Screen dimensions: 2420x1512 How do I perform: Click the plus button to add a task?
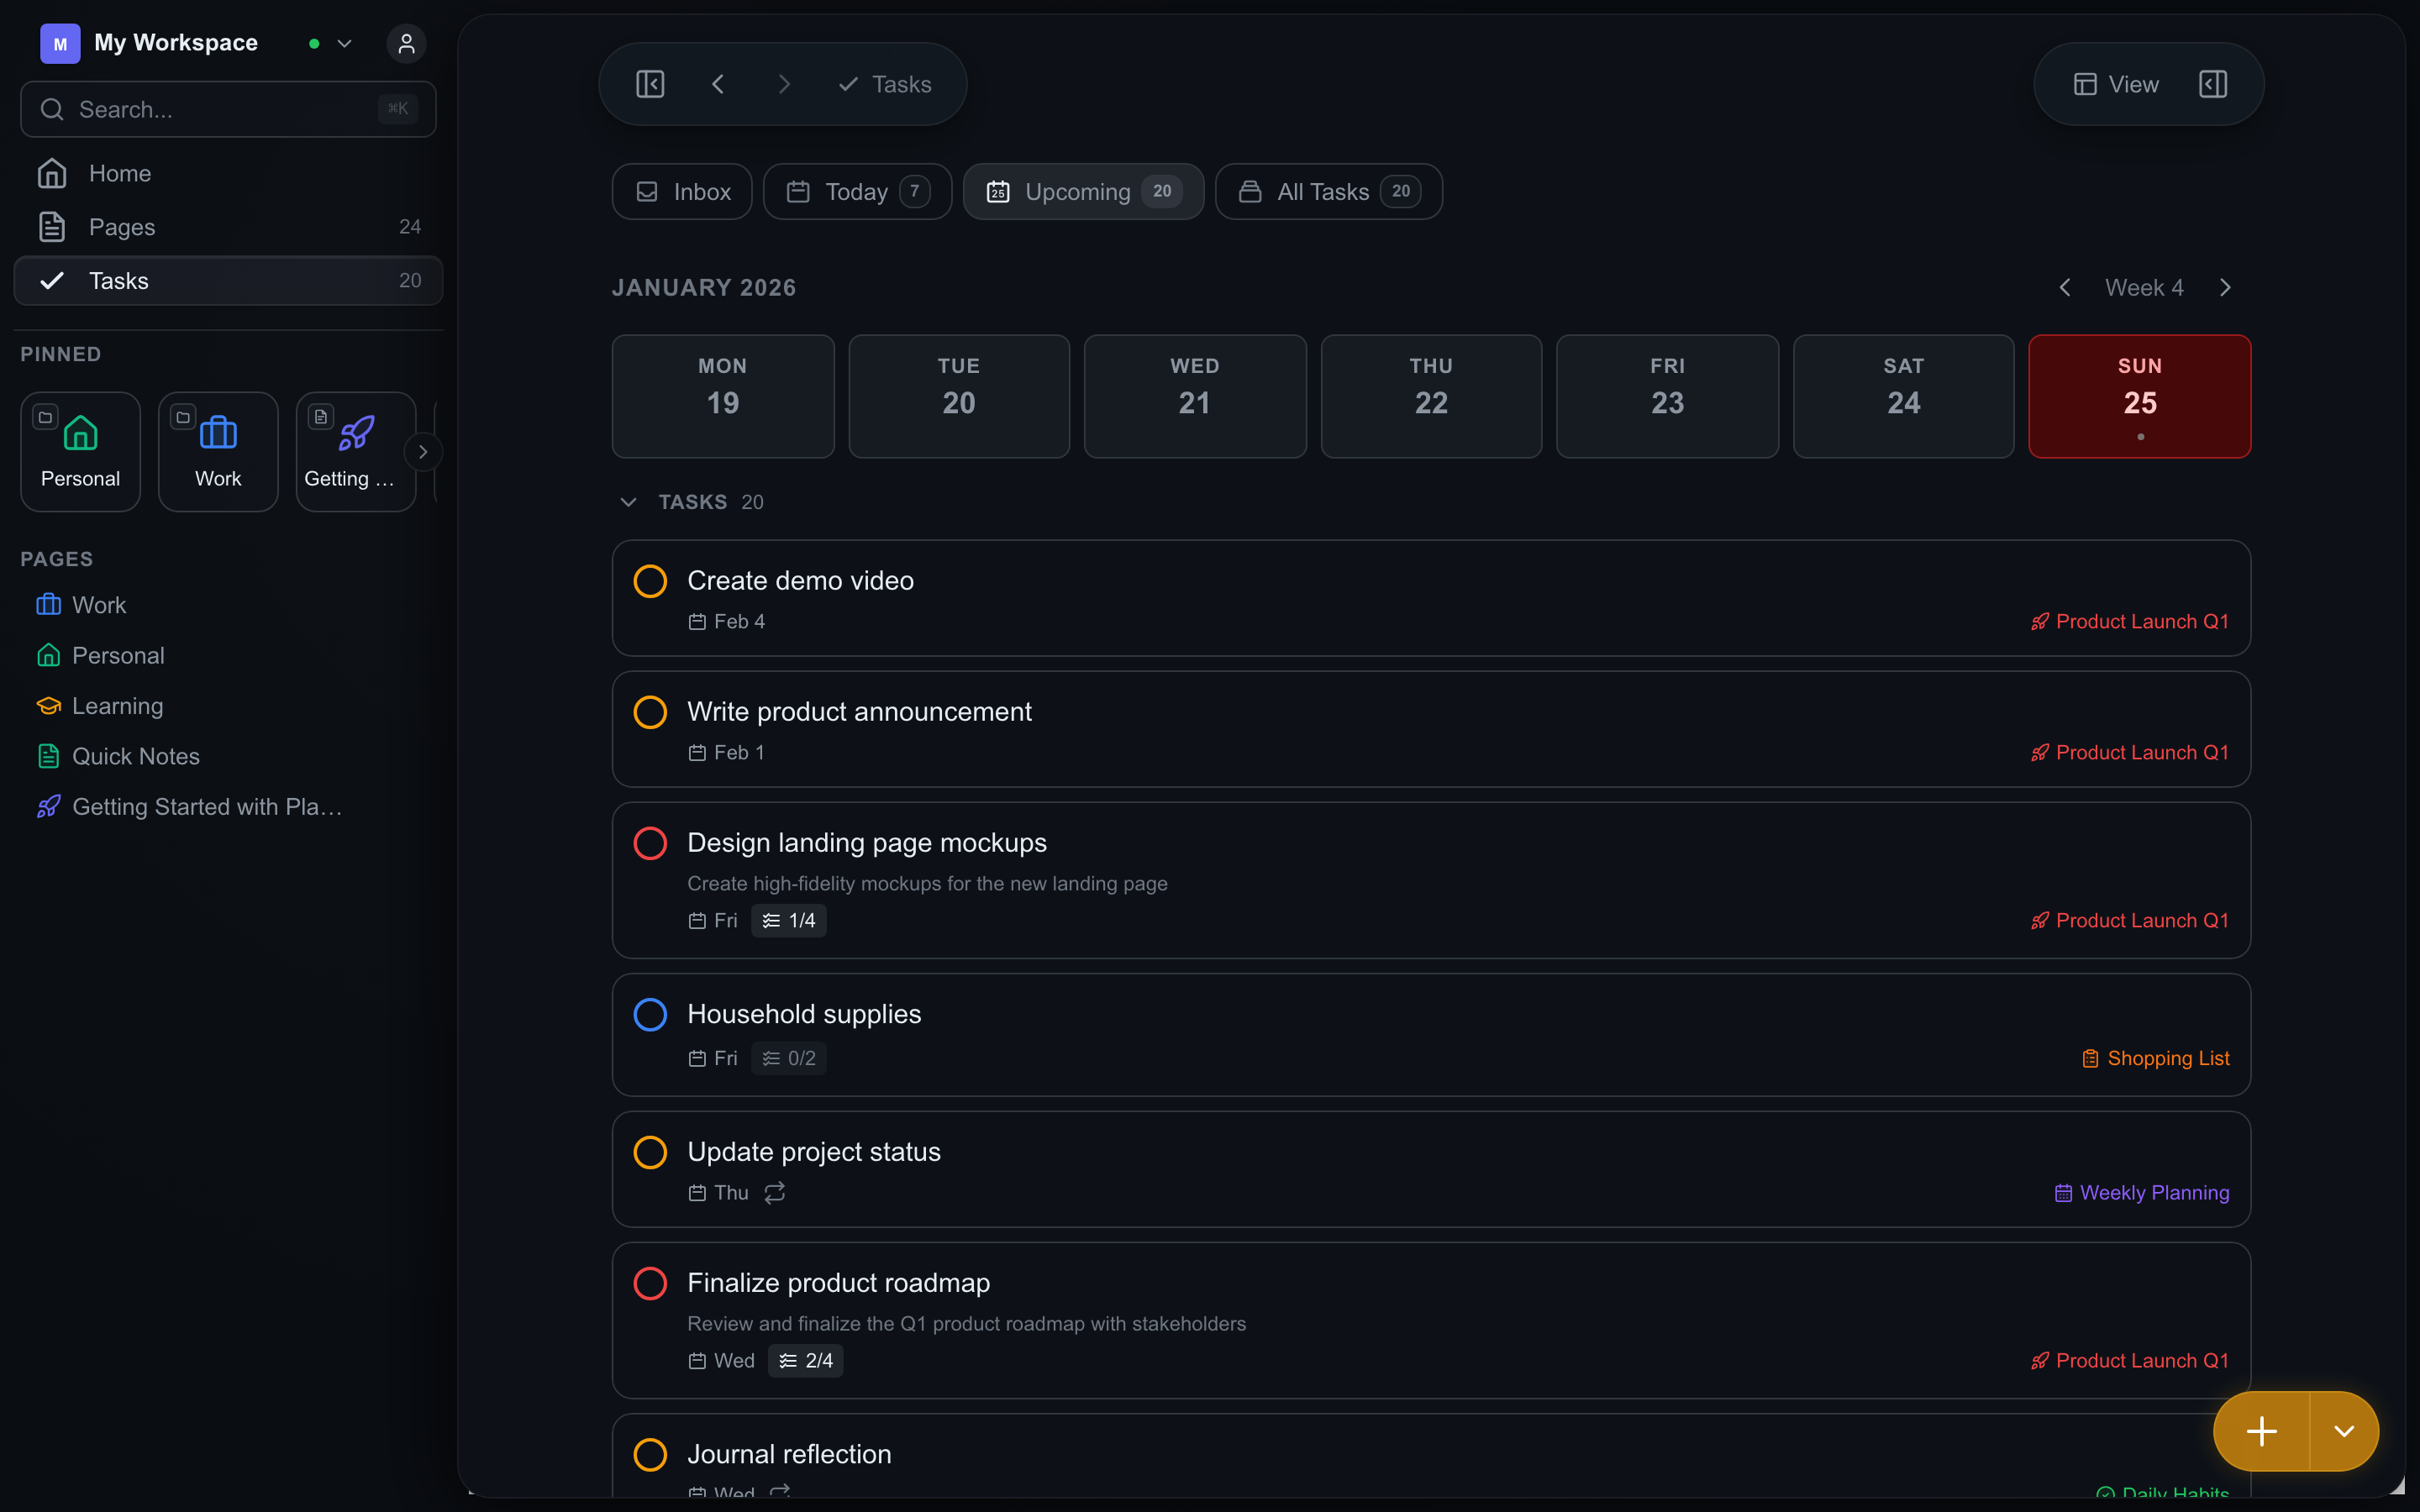point(2262,1431)
